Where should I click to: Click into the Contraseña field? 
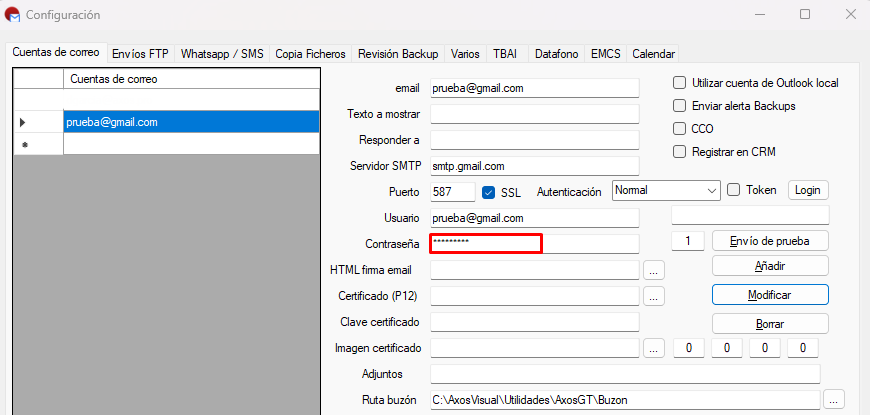pyautogui.click(x=535, y=244)
